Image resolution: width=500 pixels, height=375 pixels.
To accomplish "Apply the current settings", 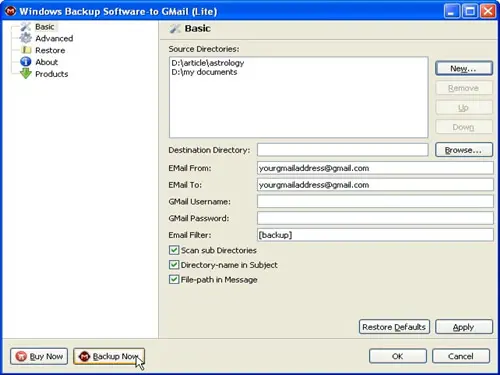I will click(x=464, y=327).
